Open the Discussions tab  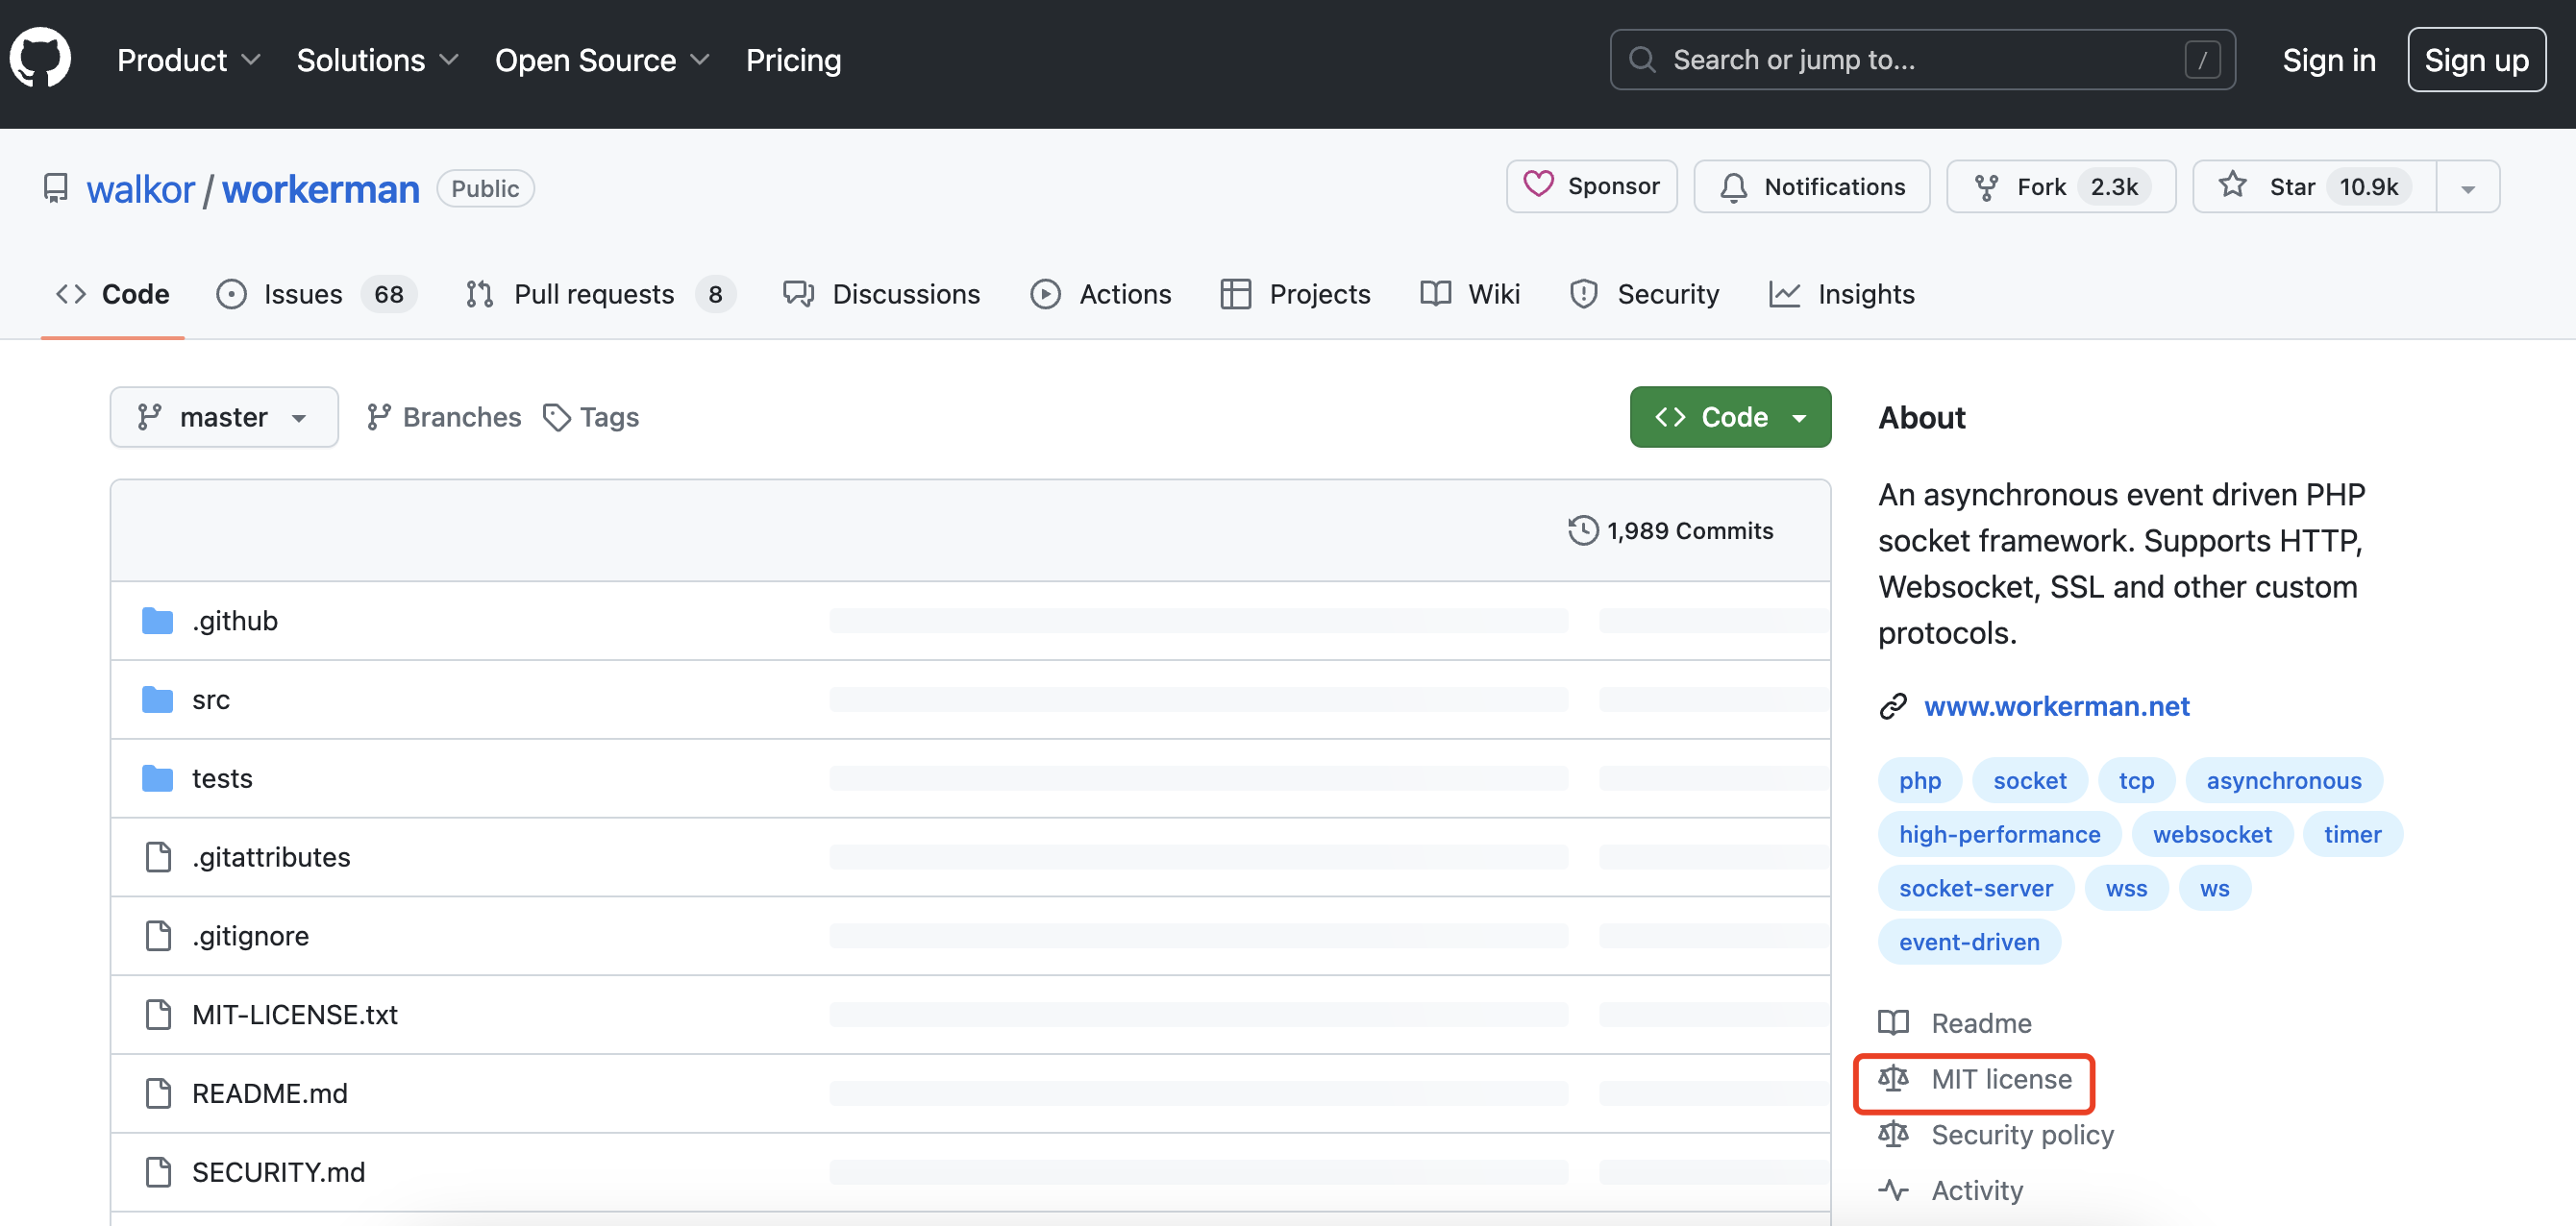tap(881, 294)
